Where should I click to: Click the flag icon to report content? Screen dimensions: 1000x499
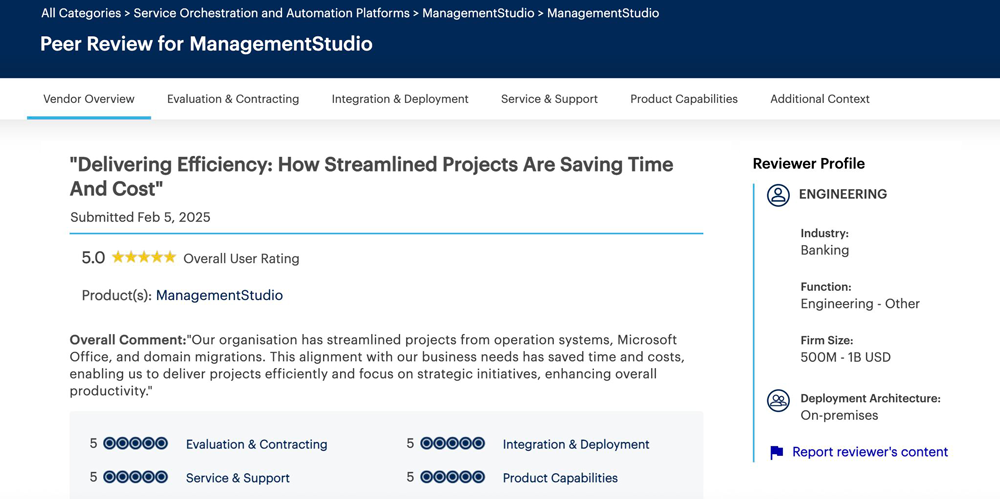pyautogui.click(x=777, y=453)
